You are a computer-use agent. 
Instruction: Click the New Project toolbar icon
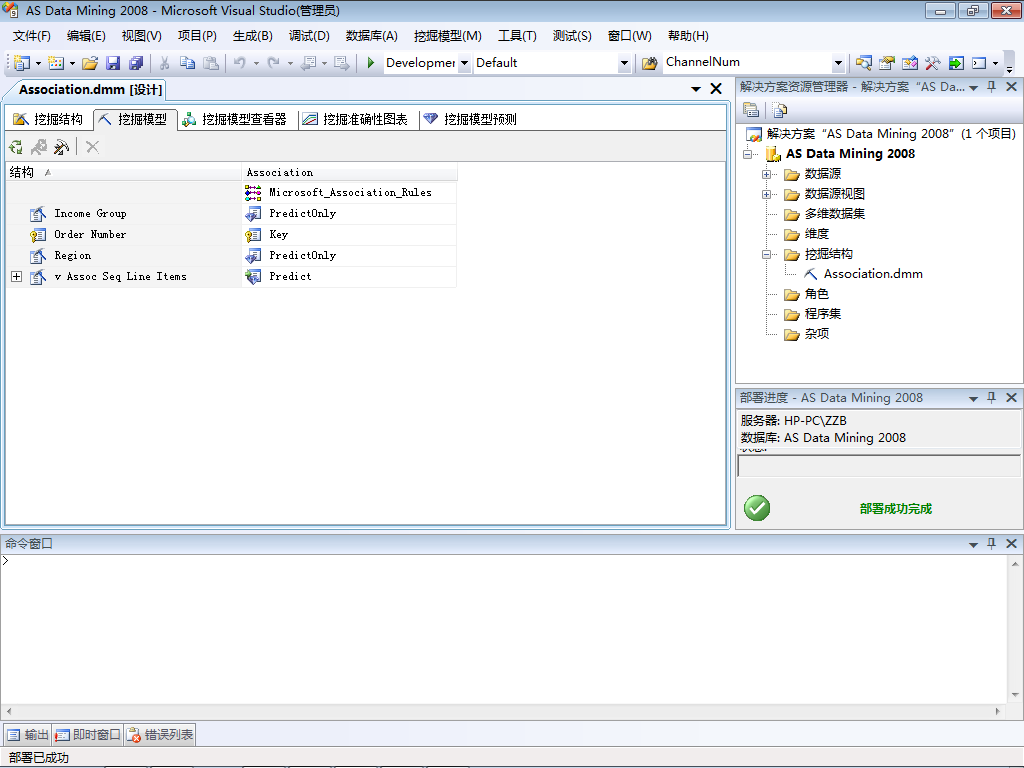[22, 63]
